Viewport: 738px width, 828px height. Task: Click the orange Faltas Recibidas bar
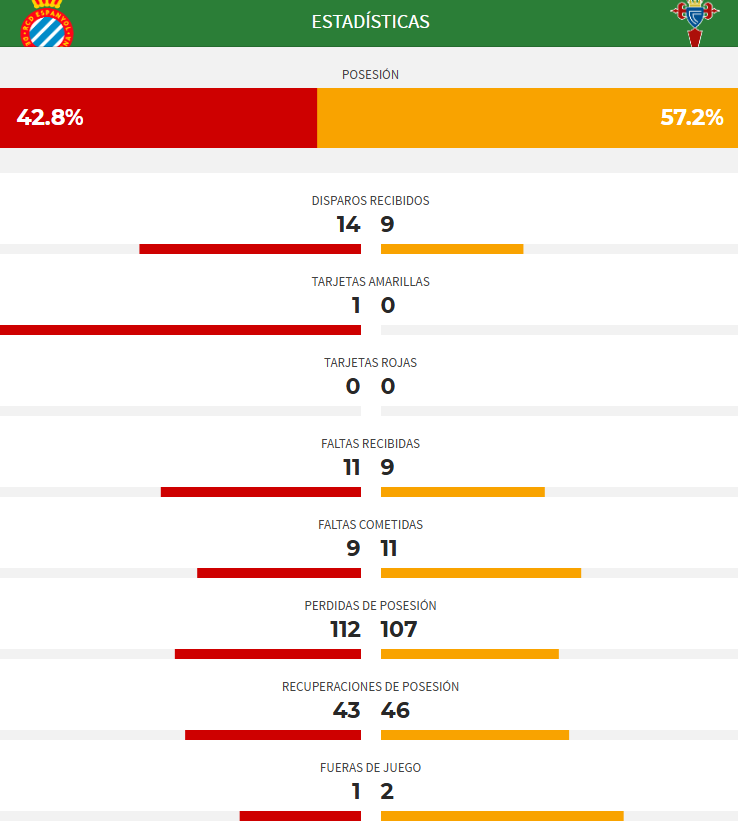pyautogui.click(x=463, y=492)
